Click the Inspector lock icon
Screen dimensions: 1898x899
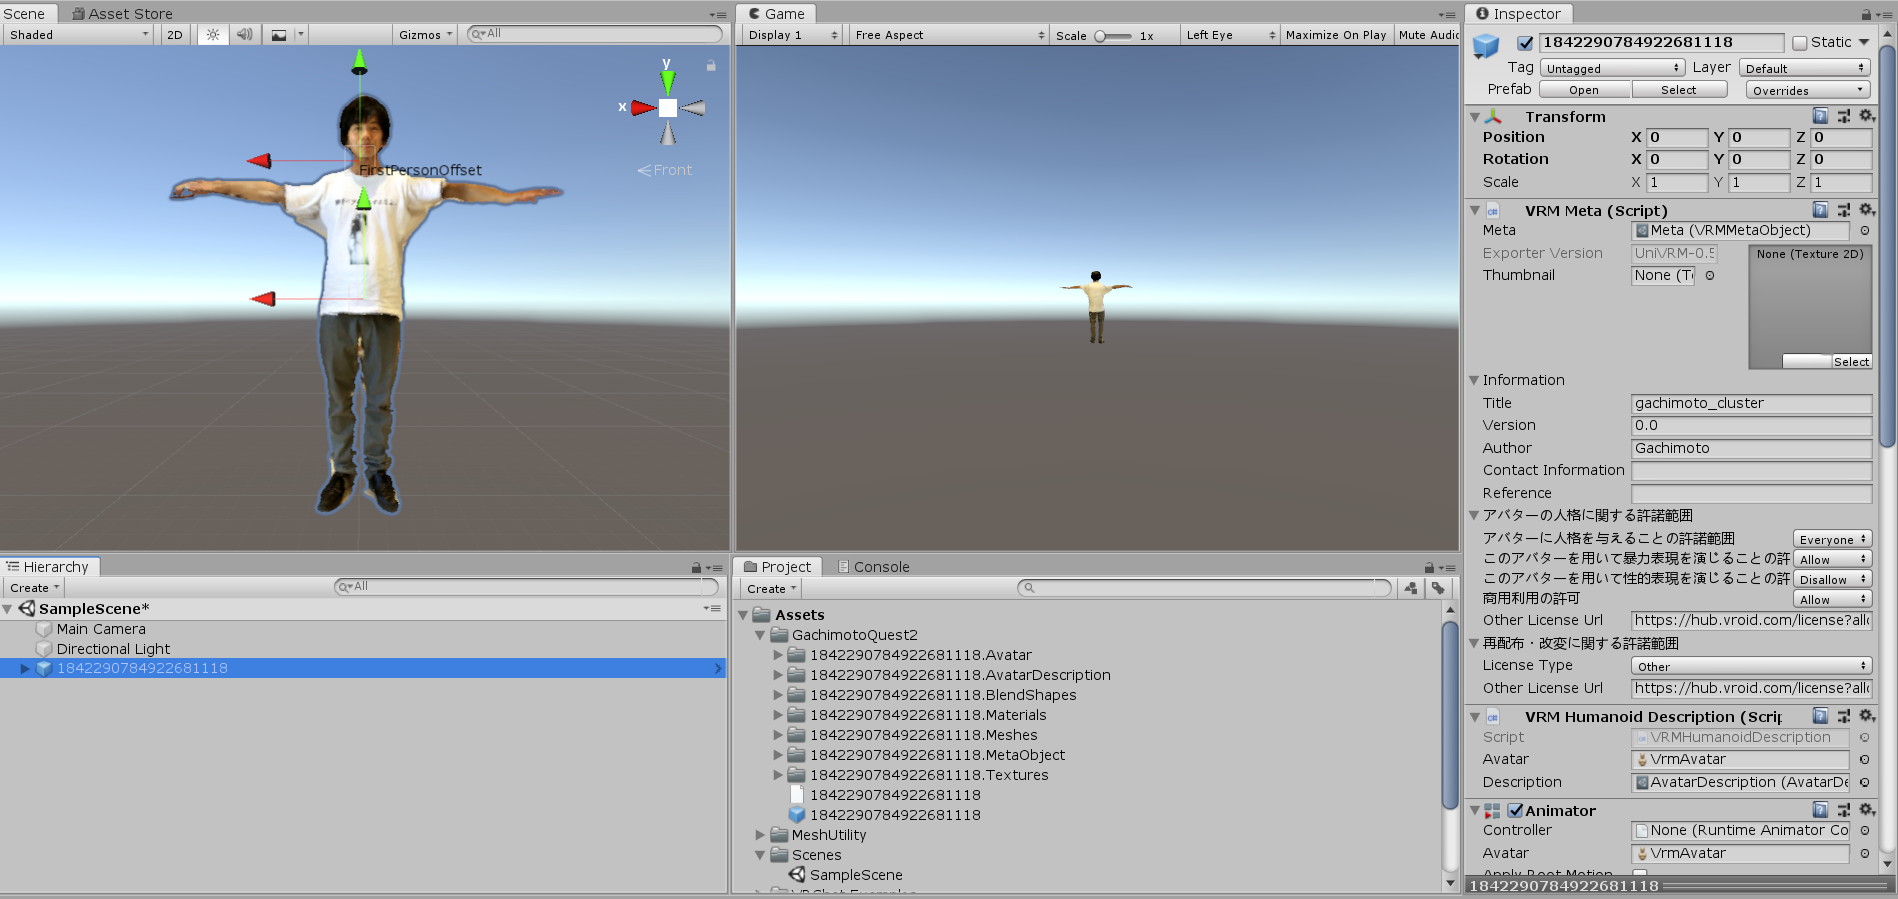click(x=1866, y=14)
